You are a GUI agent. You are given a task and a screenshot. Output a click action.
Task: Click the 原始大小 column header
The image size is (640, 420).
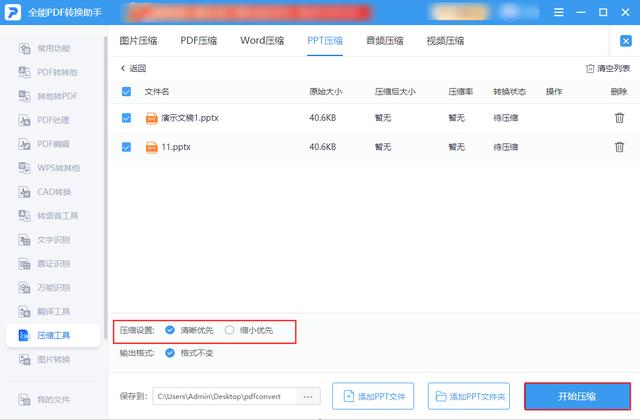click(x=325, y=91)
